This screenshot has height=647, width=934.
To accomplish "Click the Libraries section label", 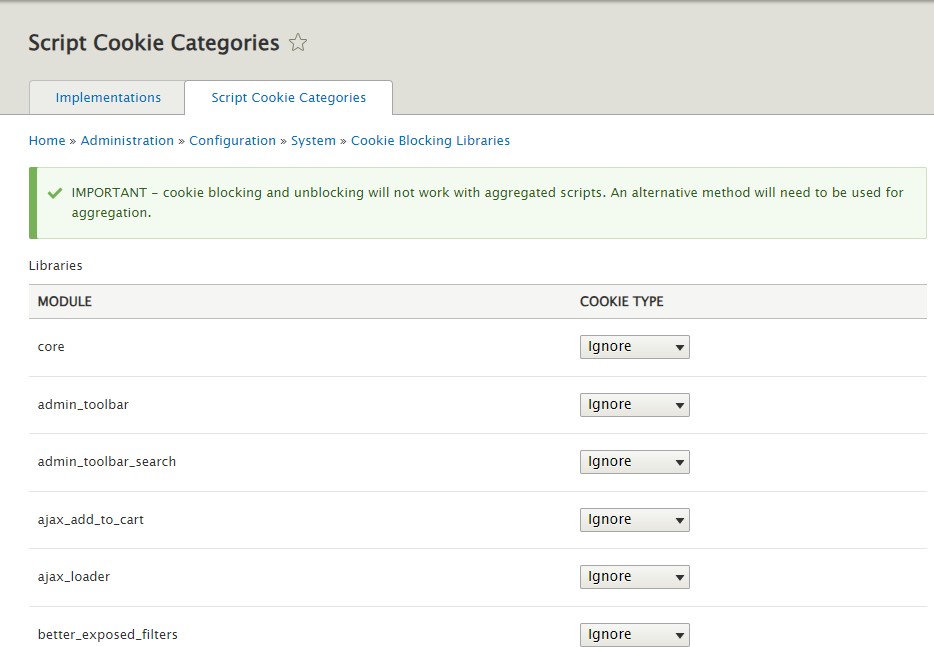I will click(55, 265).
